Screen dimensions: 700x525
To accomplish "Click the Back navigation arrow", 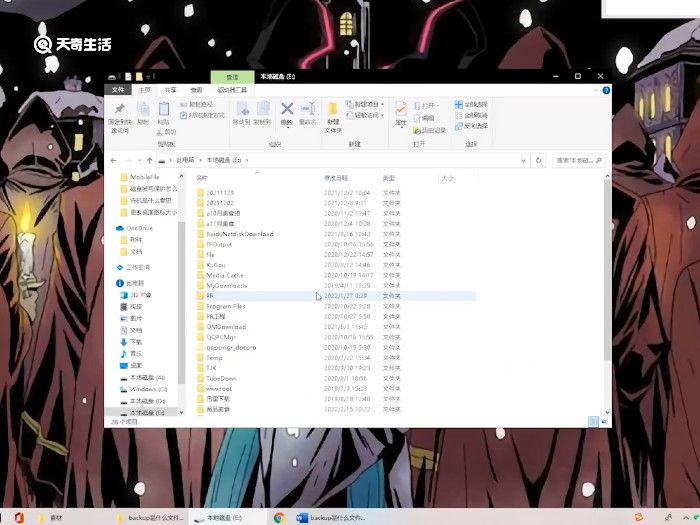I will (114, 160).
